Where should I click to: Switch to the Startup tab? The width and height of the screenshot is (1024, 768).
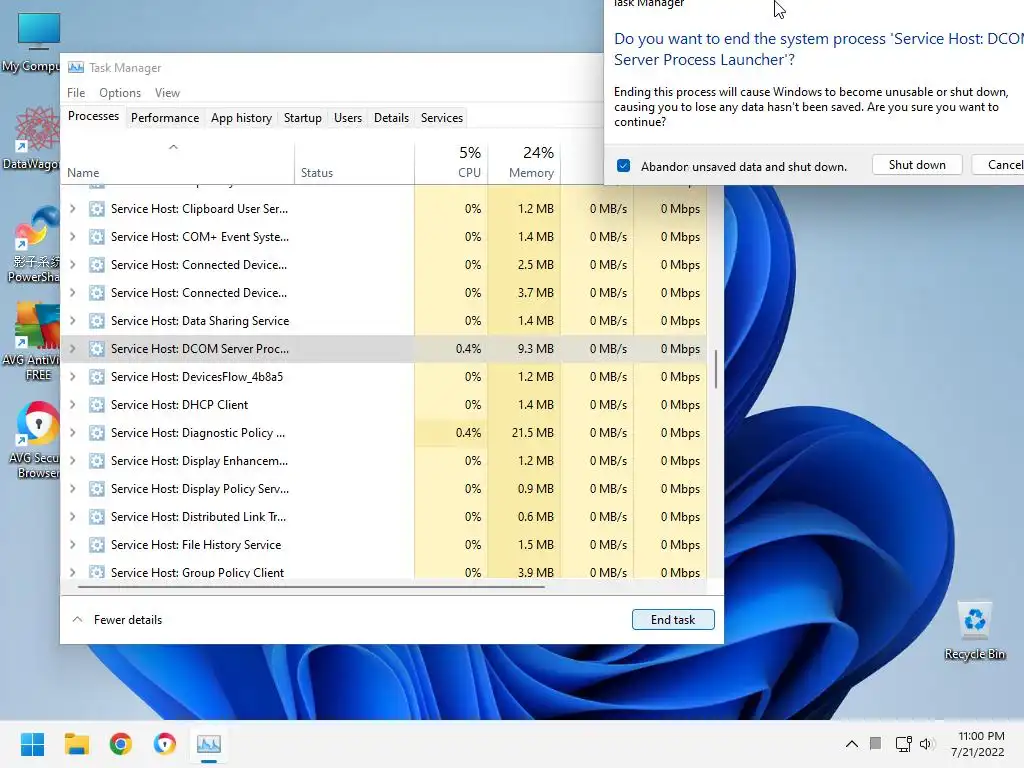pyautogui.click(x=302, y=118)
